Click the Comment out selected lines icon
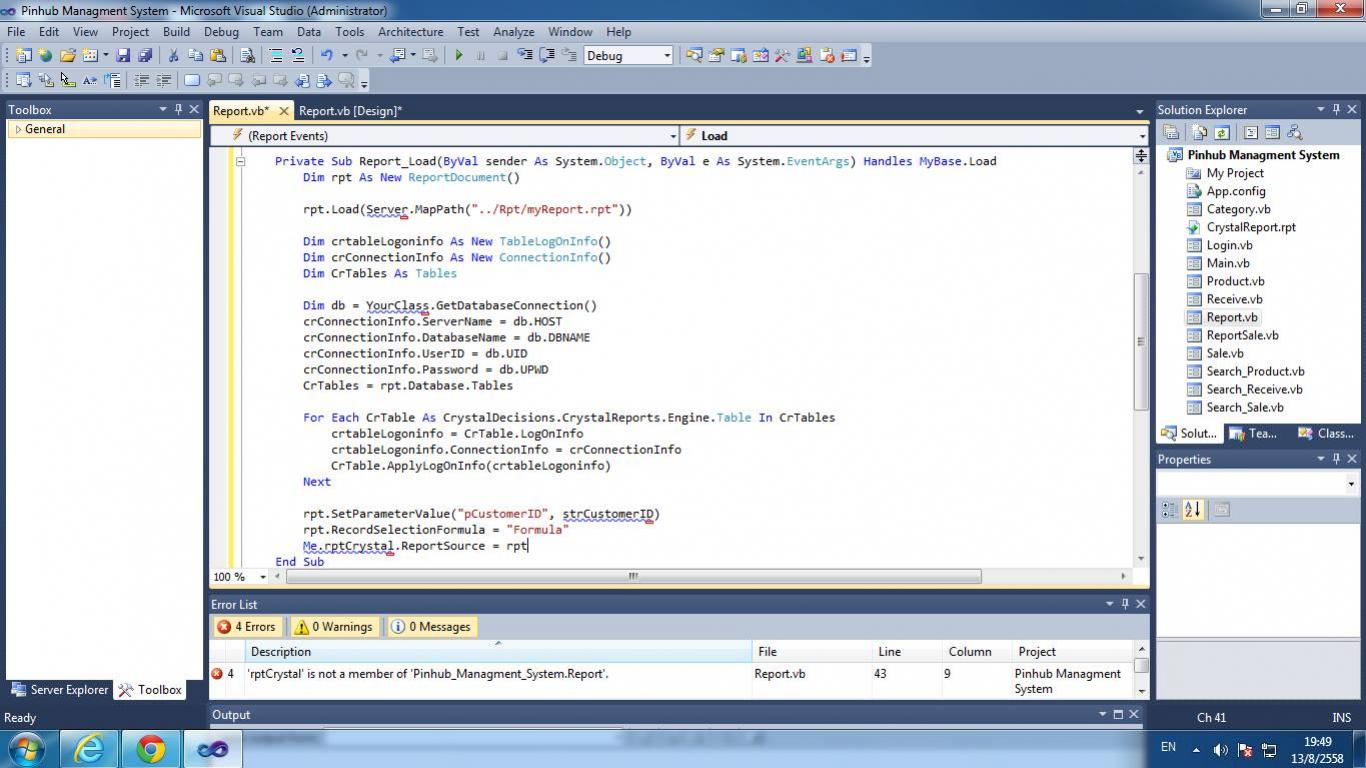The height and width of the screenshot is (768, 1366). [x=277, y=56]
